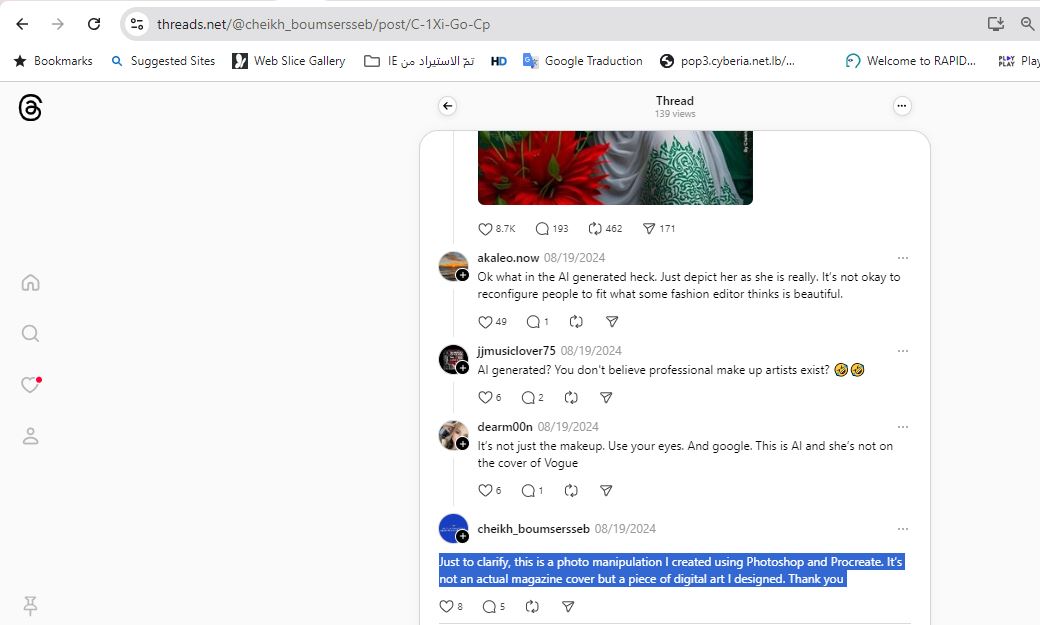The height and width of the screenshot is (625, 1040).
Task: Open the Threads logo home page
Action: pyautogui.click(x=30, y=108)
